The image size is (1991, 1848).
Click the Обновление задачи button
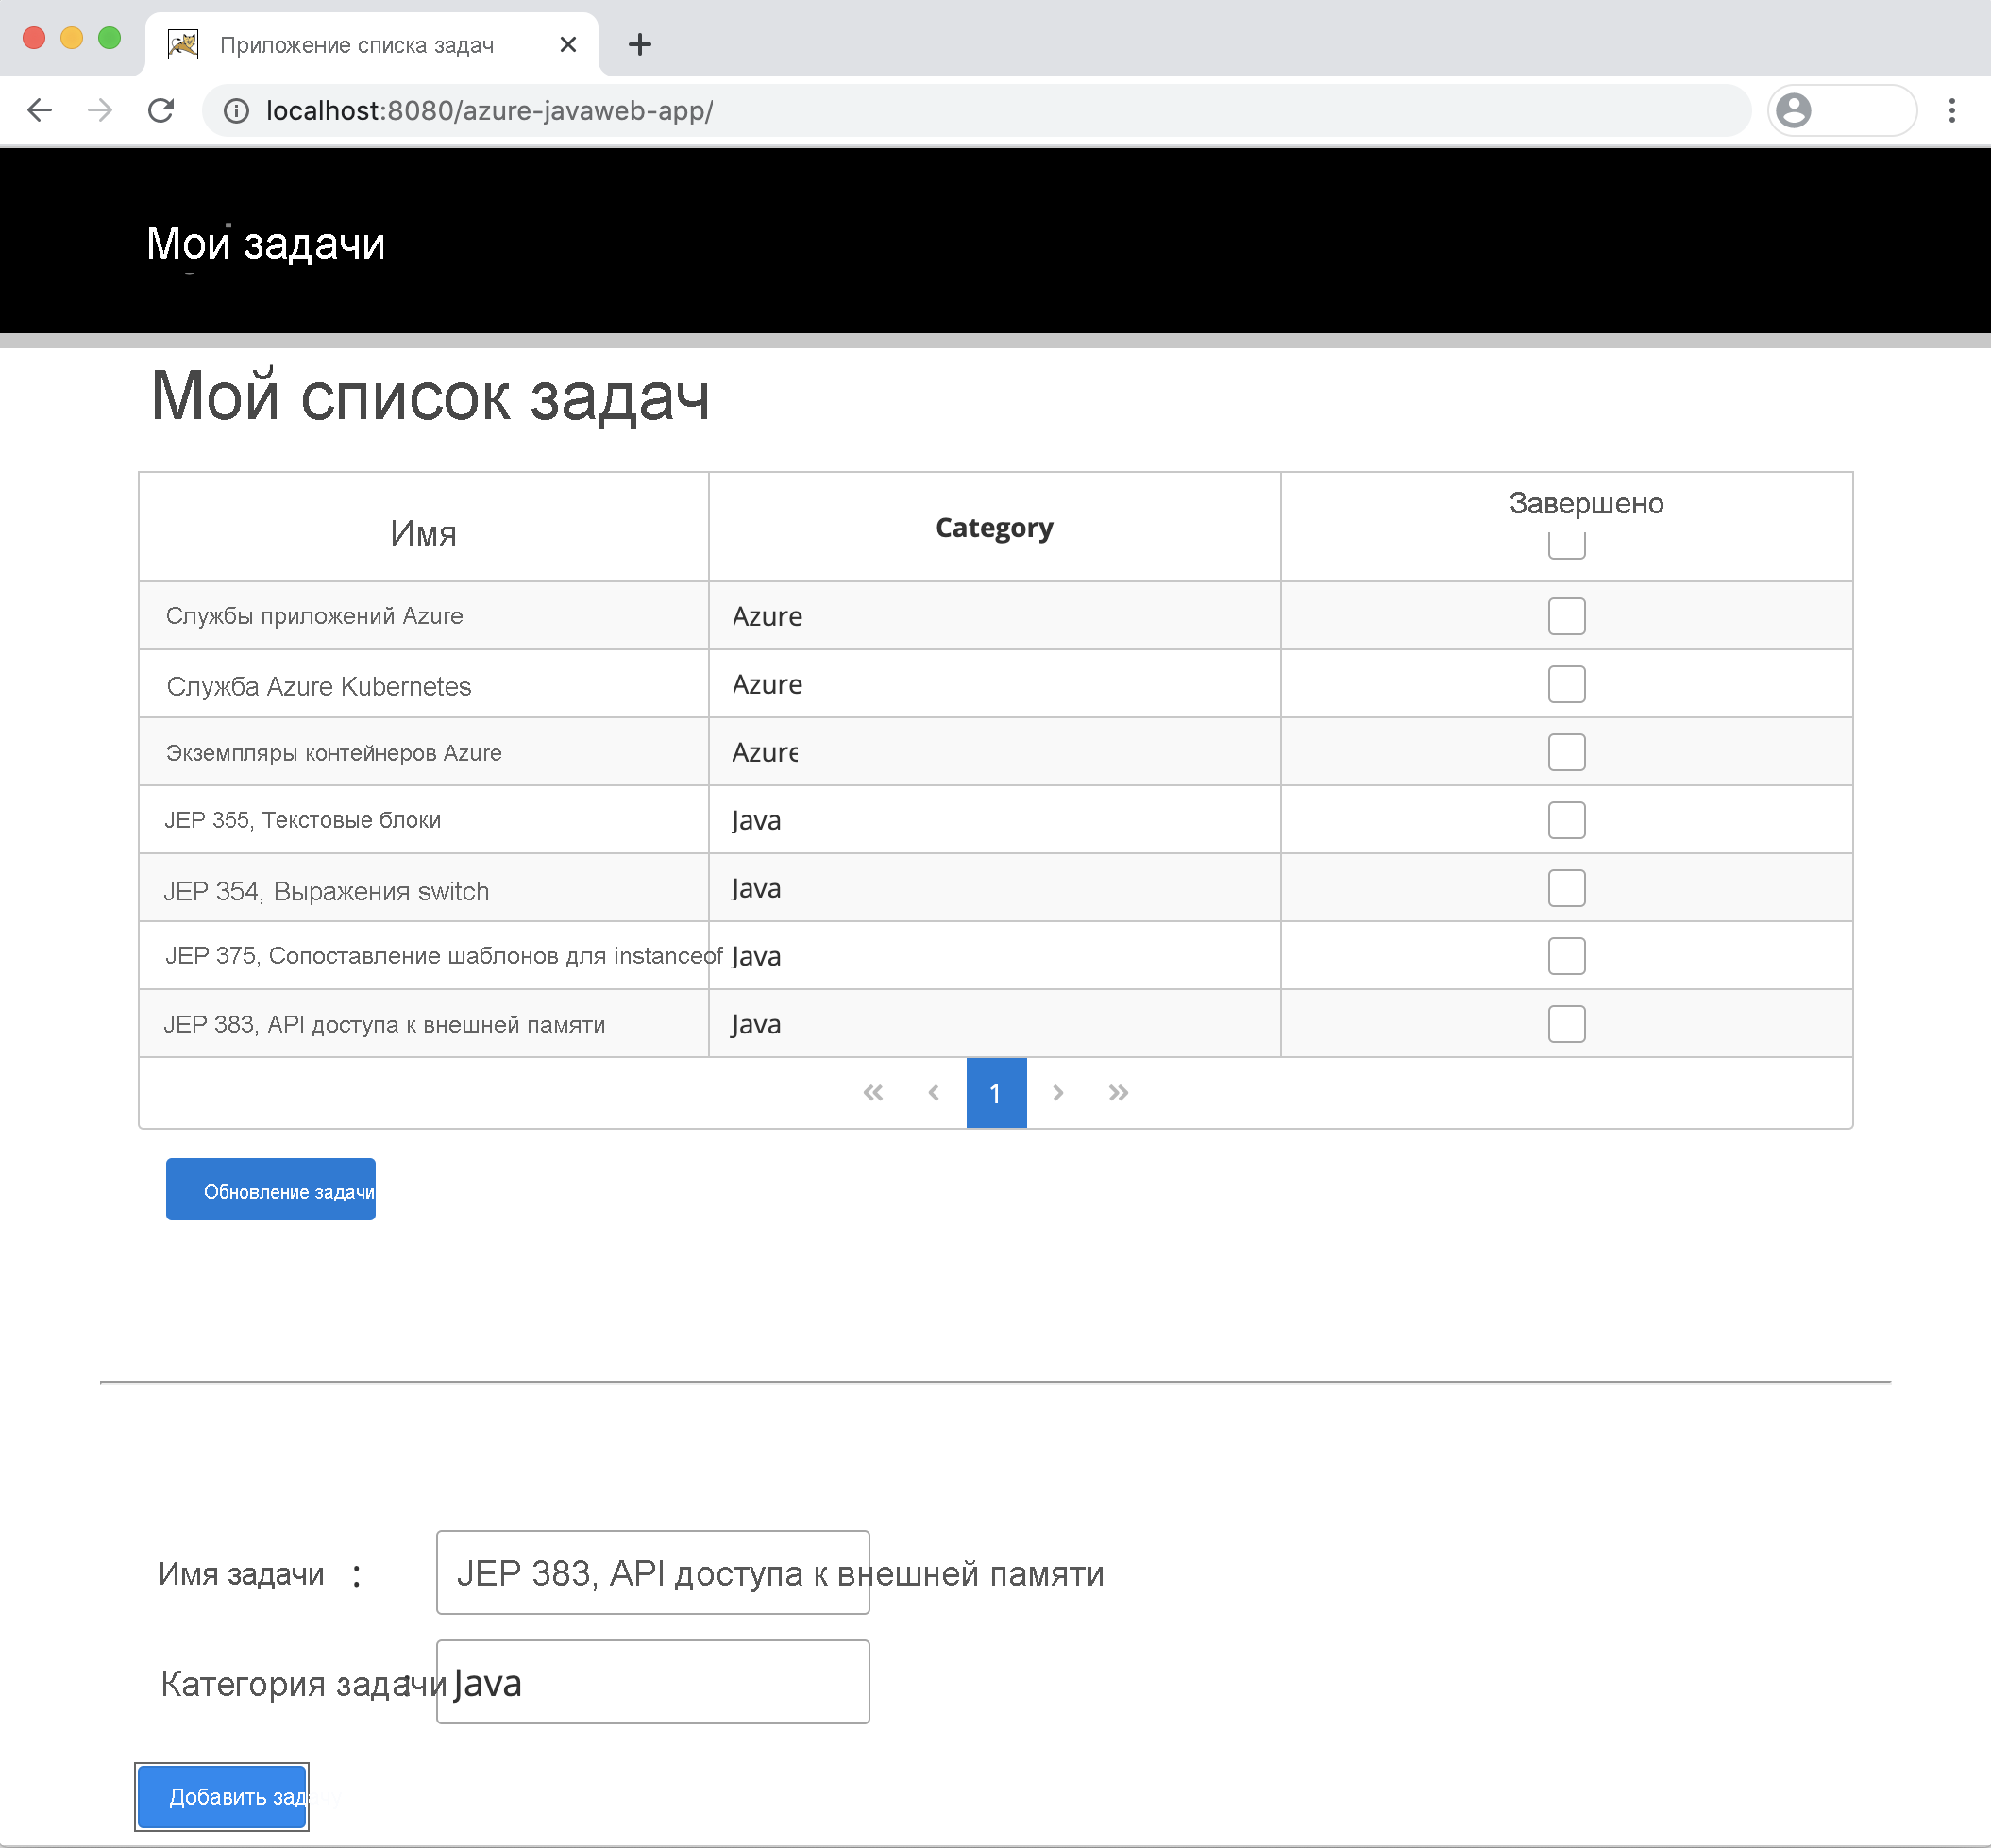[x=271, y=1190]
